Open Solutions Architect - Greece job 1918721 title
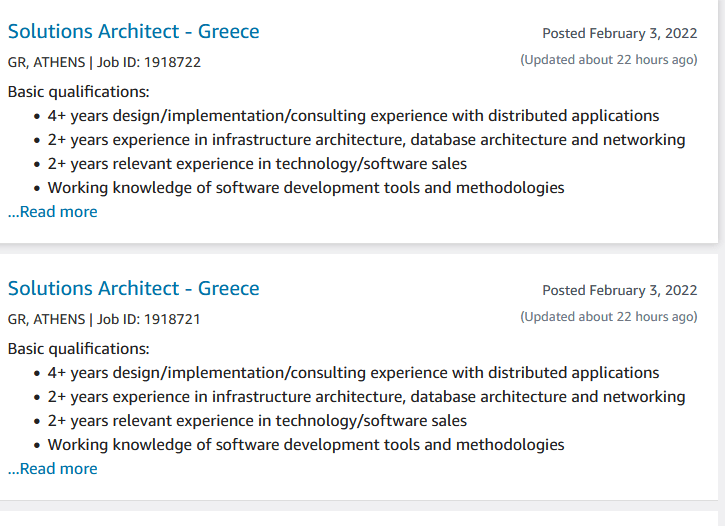Screen dimensions: 725x526 [x=134, y=288]
